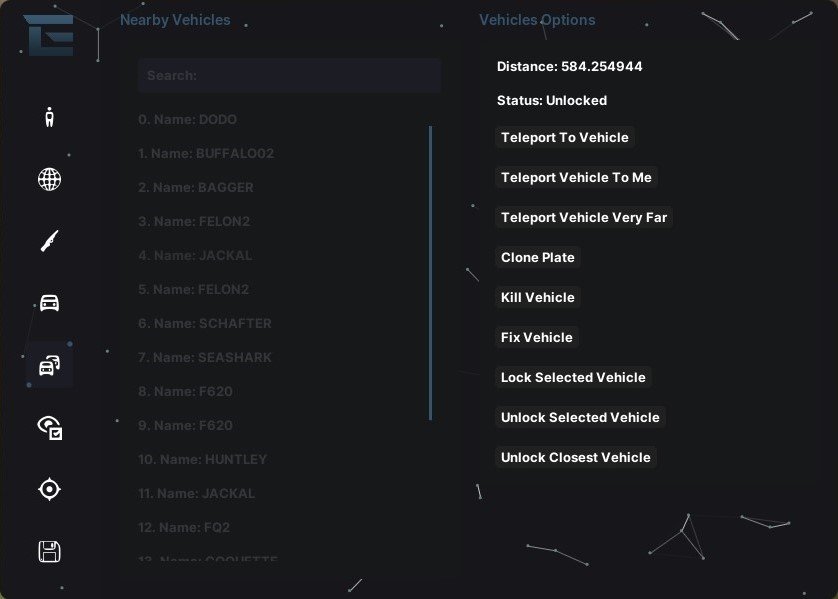Open the eye with checkmark visuals icon
838x599 pixels.
click(x=49, y=428)
